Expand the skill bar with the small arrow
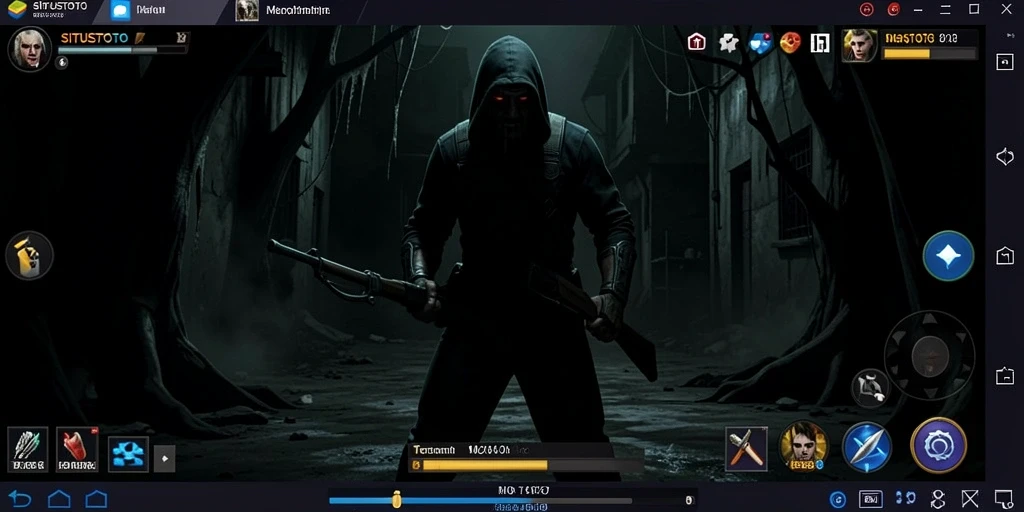Viewport: 1024px width, 512px height. 165,458
